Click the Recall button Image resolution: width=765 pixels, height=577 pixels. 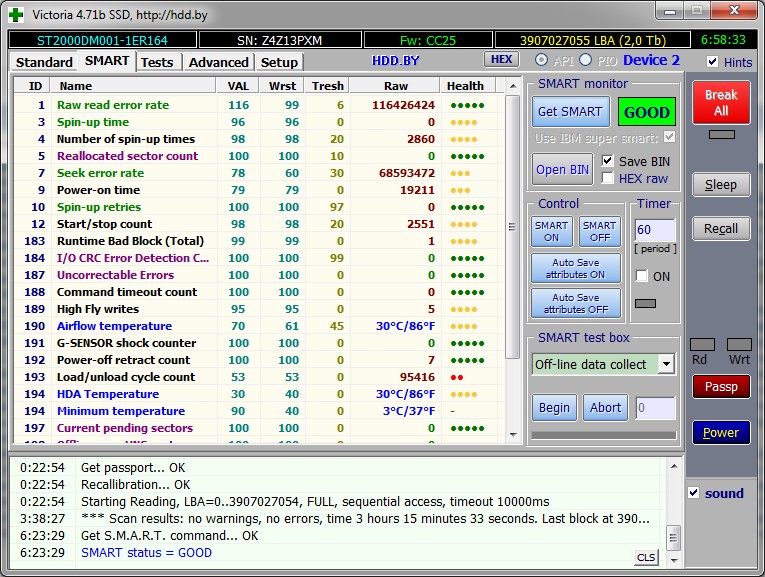pos(721,229)
